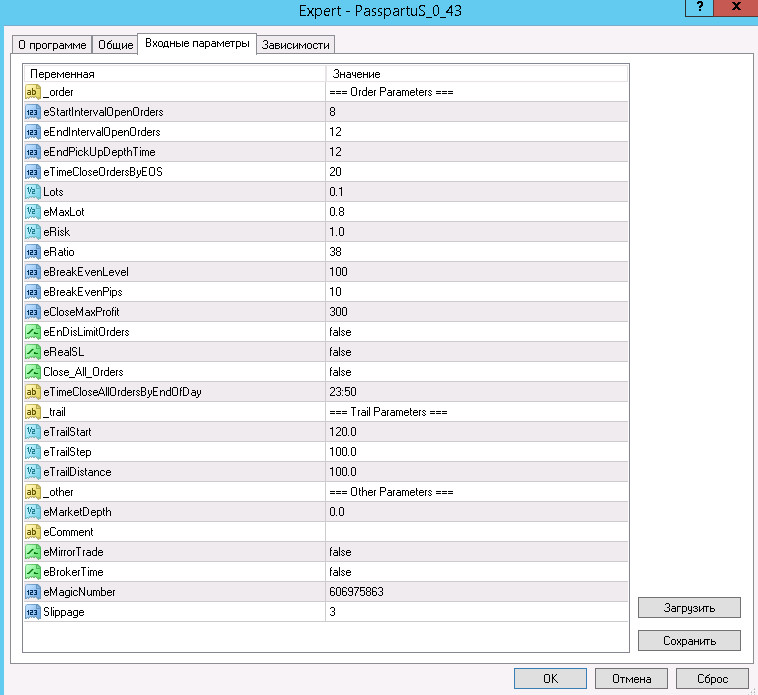This screenshot has width=758, height=695.
Task: Click the boolean icon beside Close_All_Orders
Action: tap(32, 372)
